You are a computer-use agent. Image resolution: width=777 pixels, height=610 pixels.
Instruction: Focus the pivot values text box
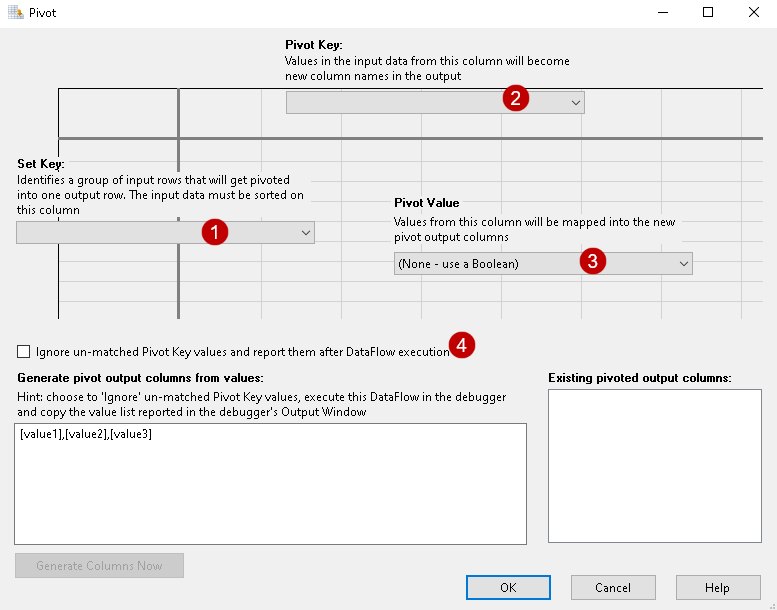[x=270, y=484]
